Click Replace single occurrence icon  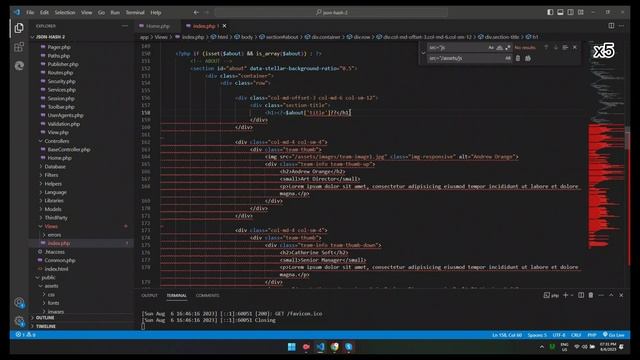pyautogui.click(x=518, y=58)
